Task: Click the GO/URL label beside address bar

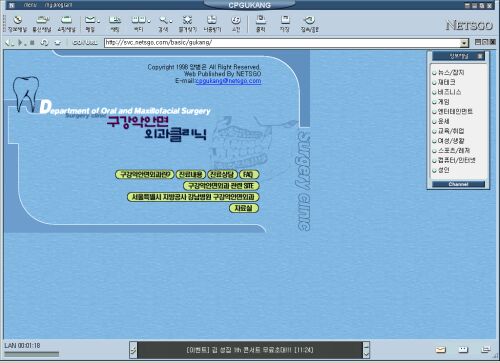Action: [x=85, y=43]
